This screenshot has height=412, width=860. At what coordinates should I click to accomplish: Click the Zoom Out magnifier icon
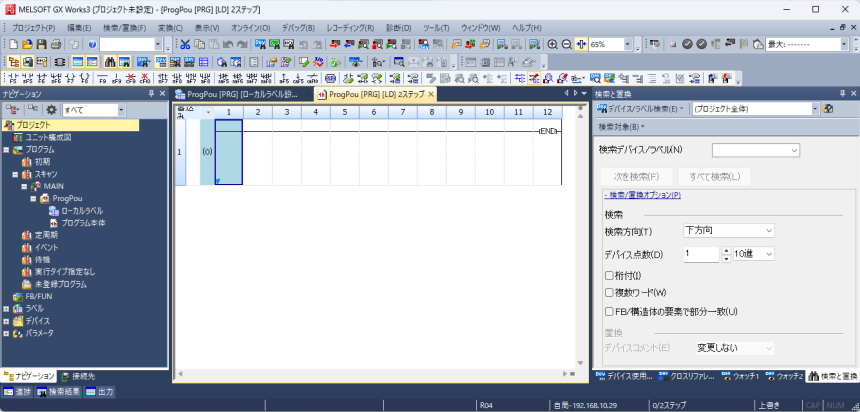[x=566, y=45]
